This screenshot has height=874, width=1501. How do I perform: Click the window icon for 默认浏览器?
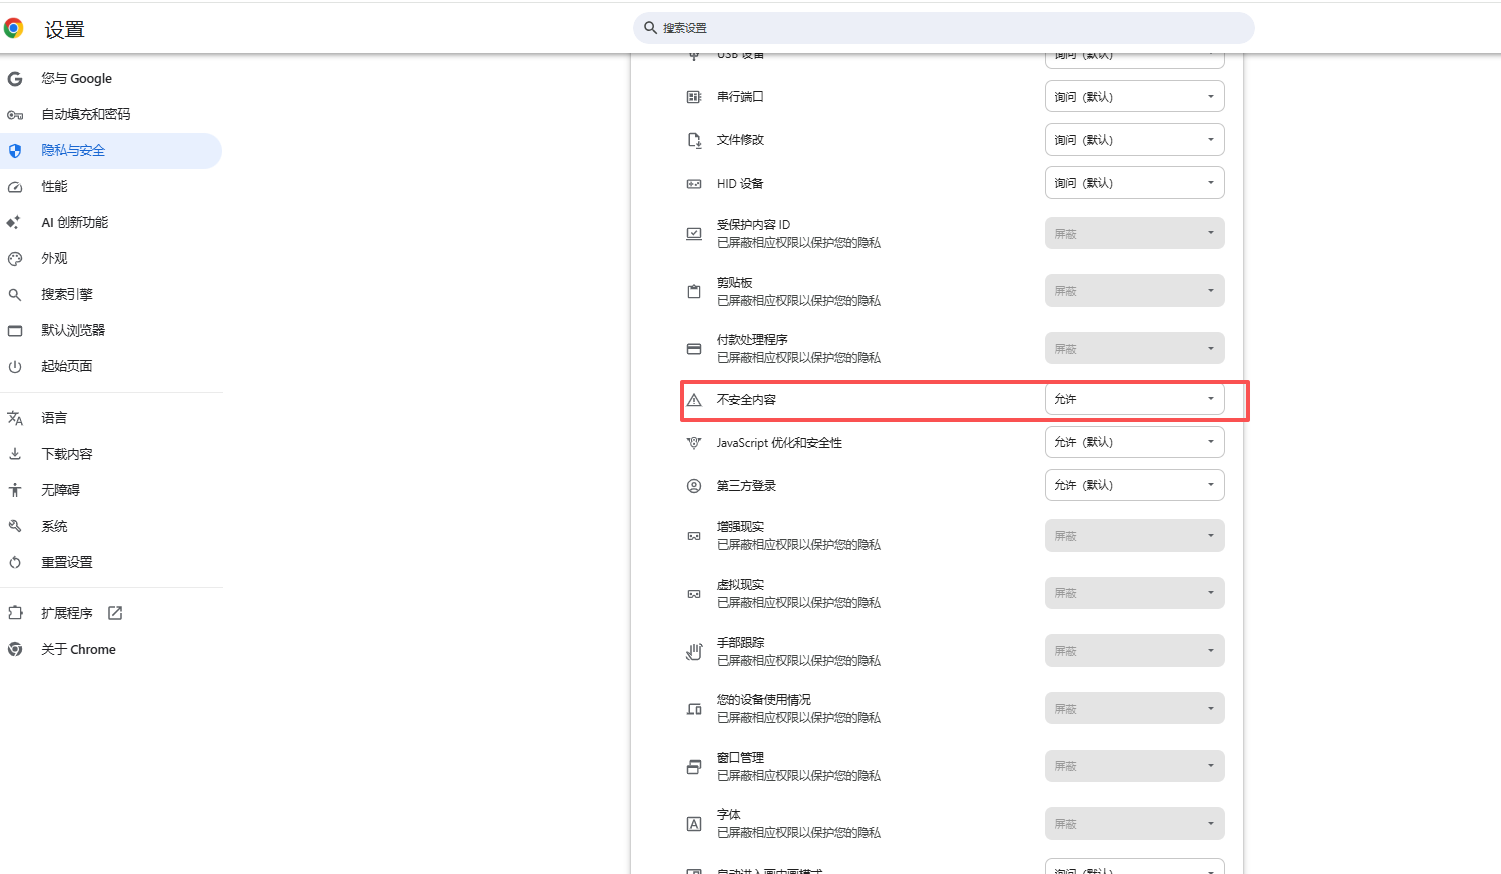tap(15, 330)
